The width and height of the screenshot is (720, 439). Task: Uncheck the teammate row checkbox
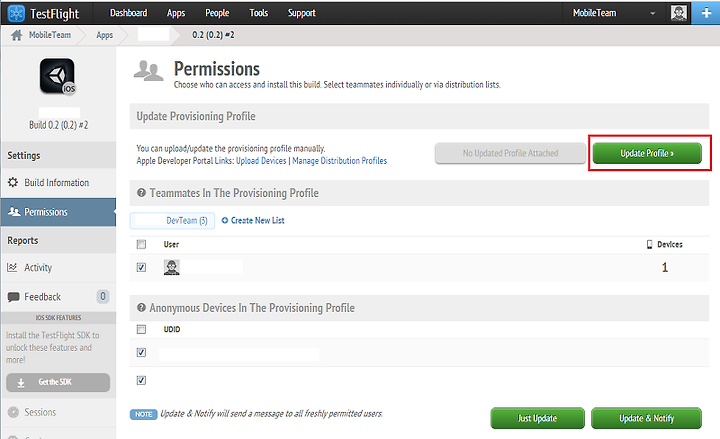[x=141, y=267]
